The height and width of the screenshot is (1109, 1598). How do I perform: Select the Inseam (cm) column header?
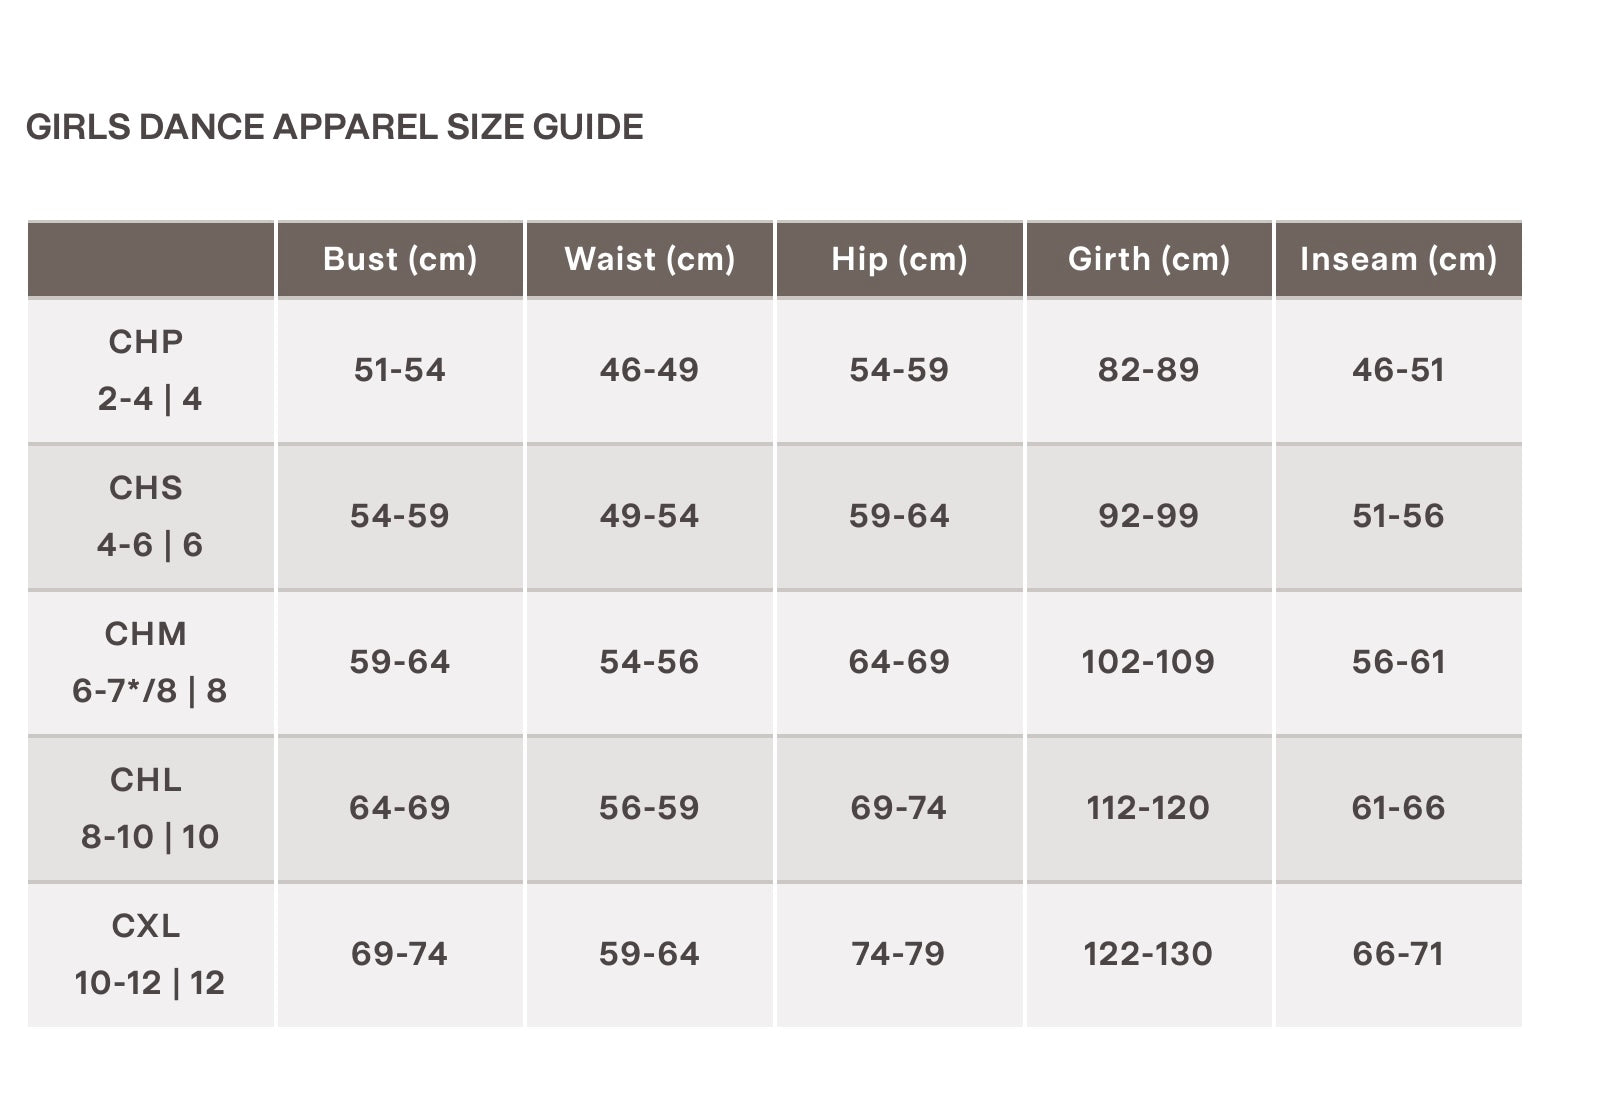[x=1398, y=259]
